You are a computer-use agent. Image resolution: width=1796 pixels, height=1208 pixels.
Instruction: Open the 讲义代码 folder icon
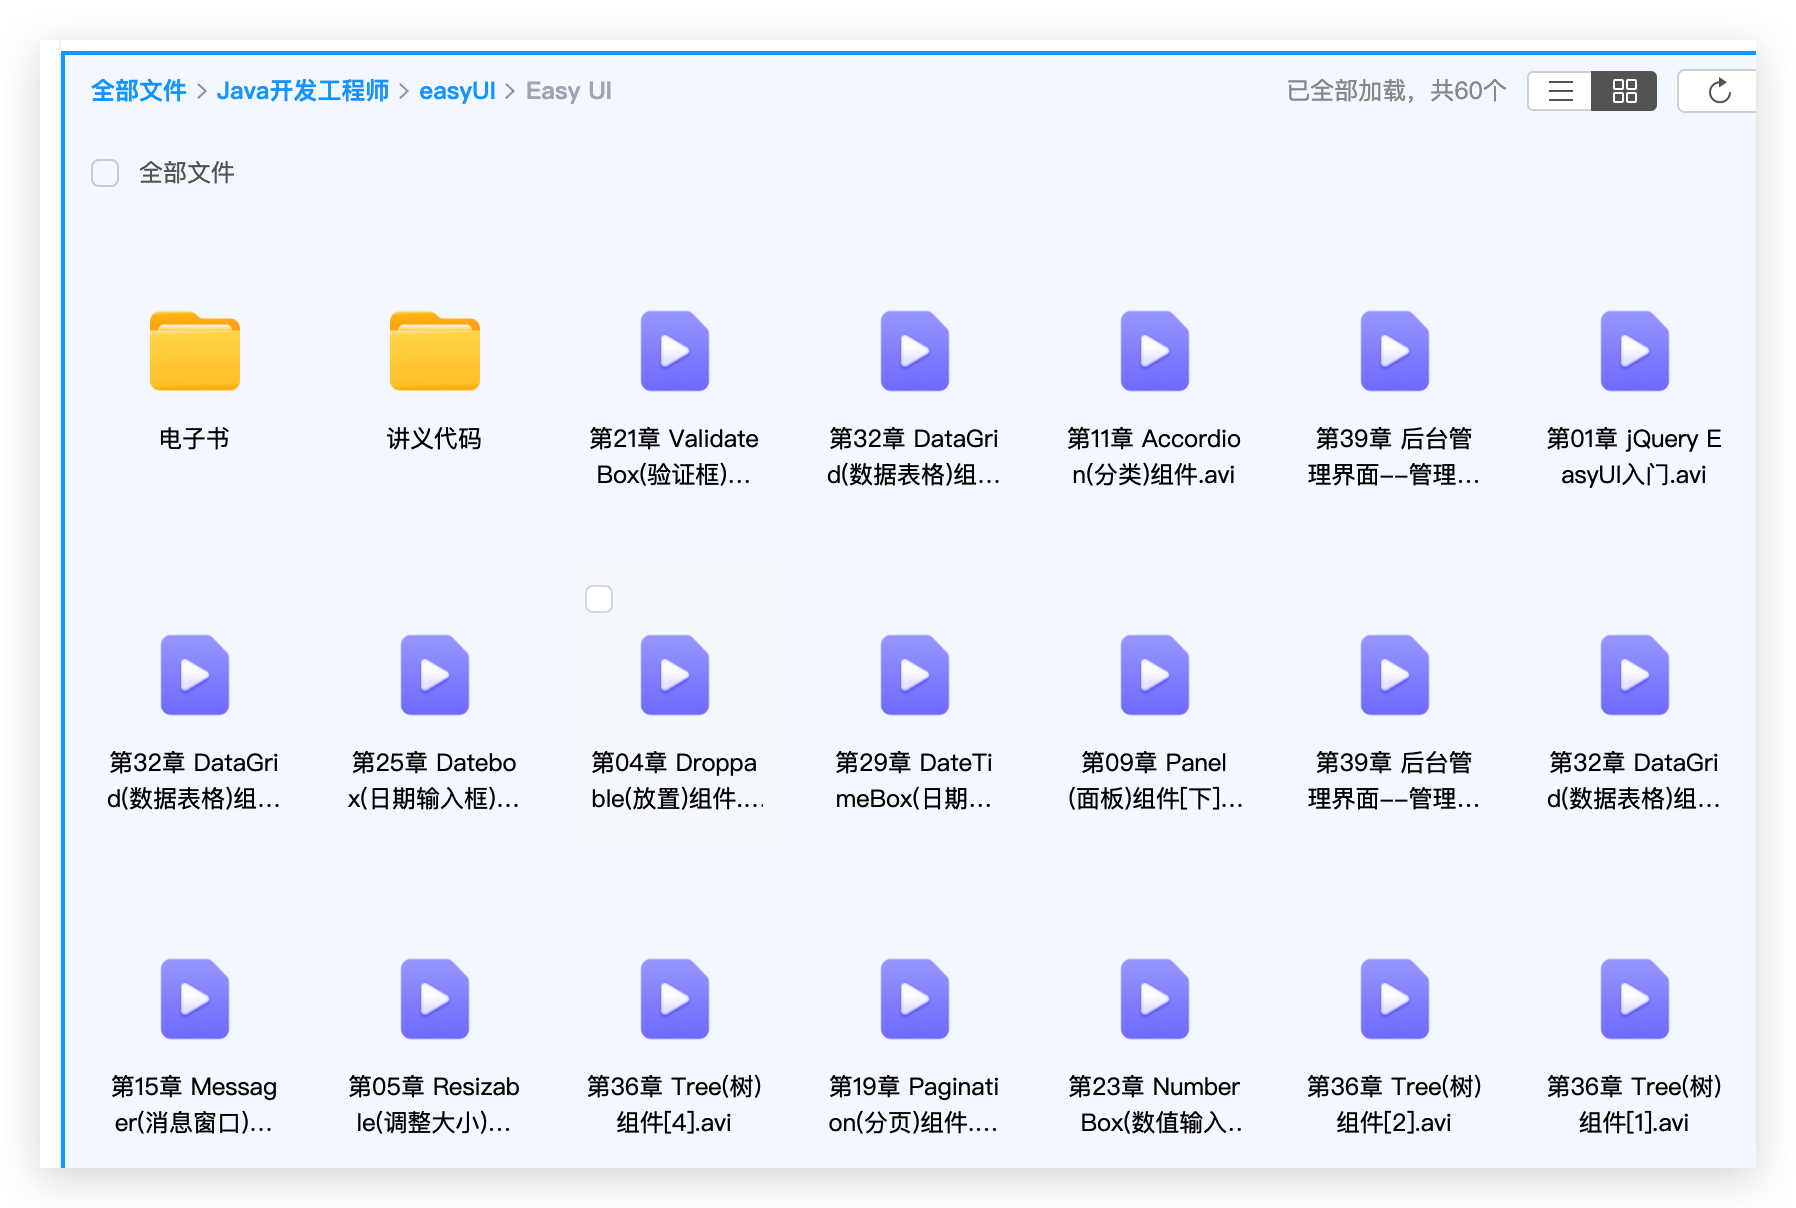[x=435, y=351]
